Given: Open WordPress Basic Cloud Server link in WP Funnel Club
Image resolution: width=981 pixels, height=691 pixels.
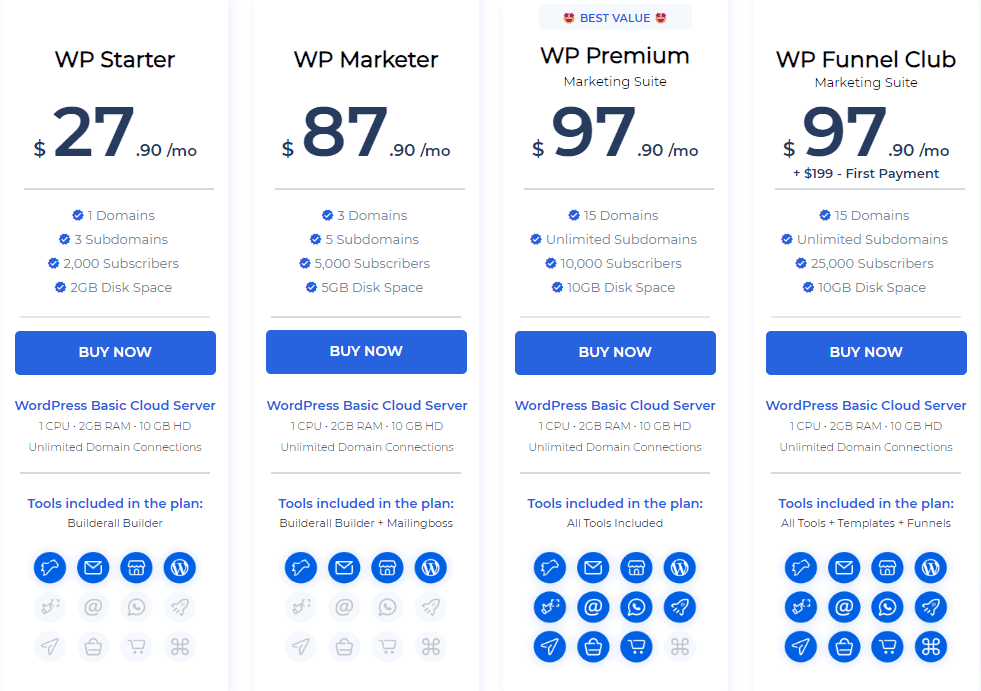Looking at the screenshot, I should pos(866,406).
